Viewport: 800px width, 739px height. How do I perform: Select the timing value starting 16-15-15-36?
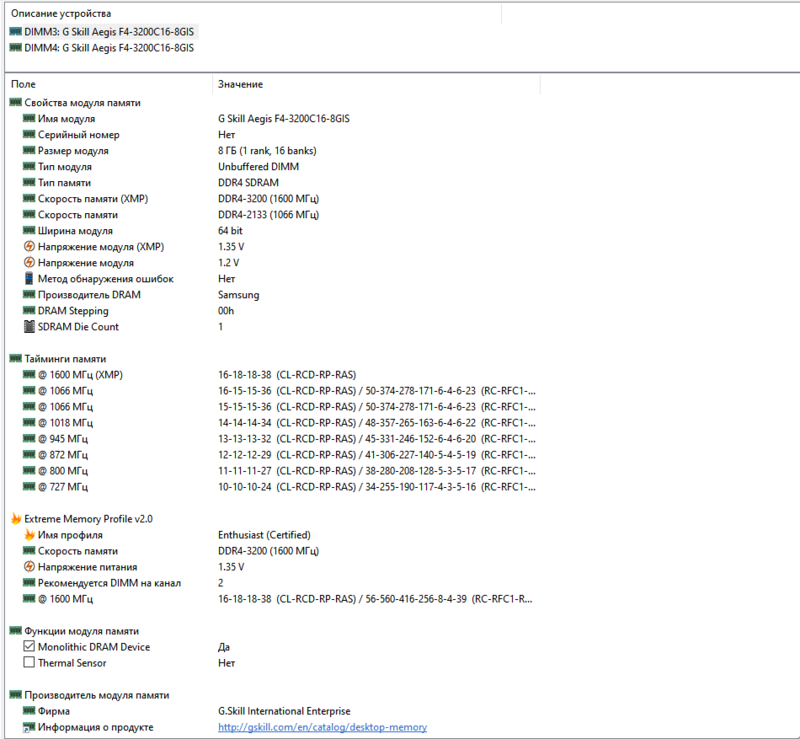click(377, 391)
